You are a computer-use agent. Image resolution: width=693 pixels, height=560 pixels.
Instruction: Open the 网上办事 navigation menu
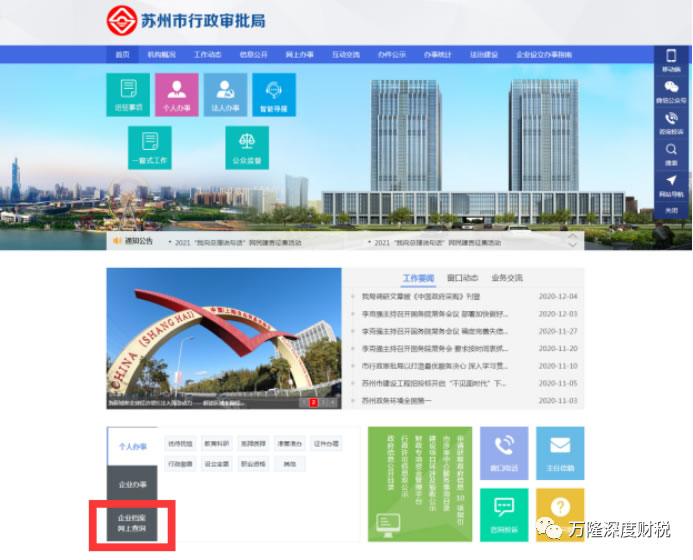point(299,55)
